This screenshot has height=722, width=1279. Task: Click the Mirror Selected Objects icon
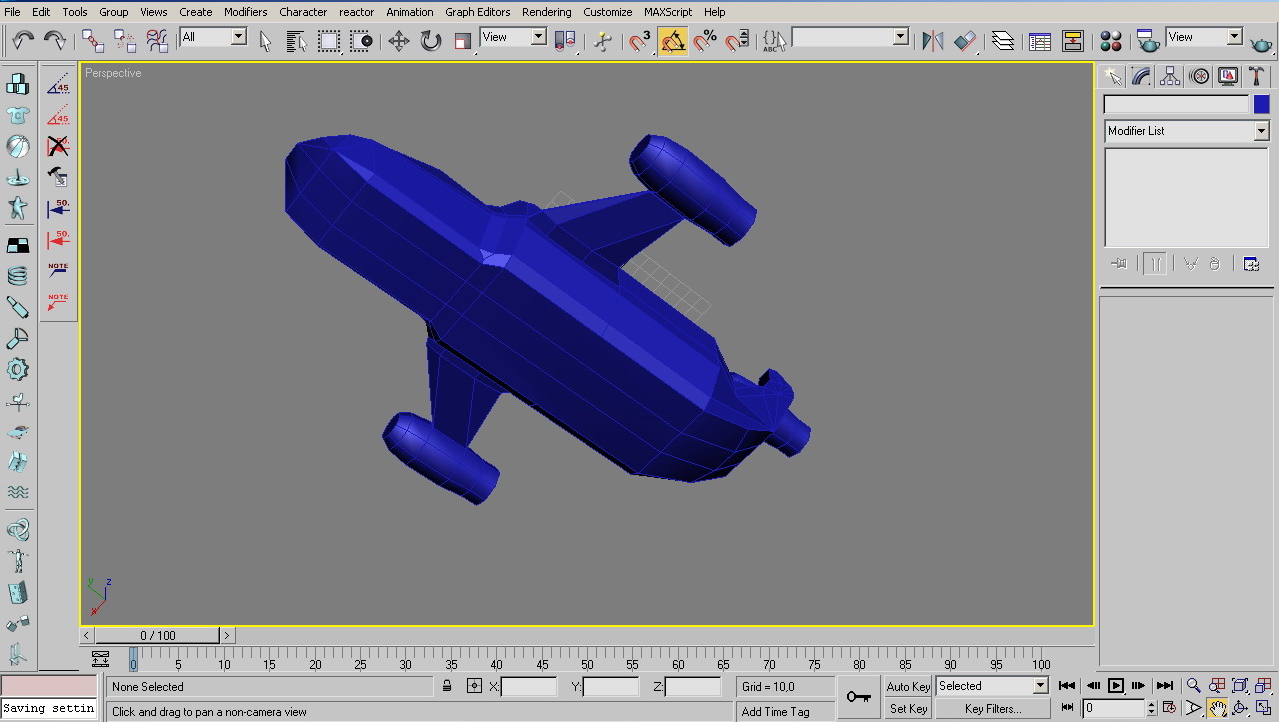click(x=933, y=41)
